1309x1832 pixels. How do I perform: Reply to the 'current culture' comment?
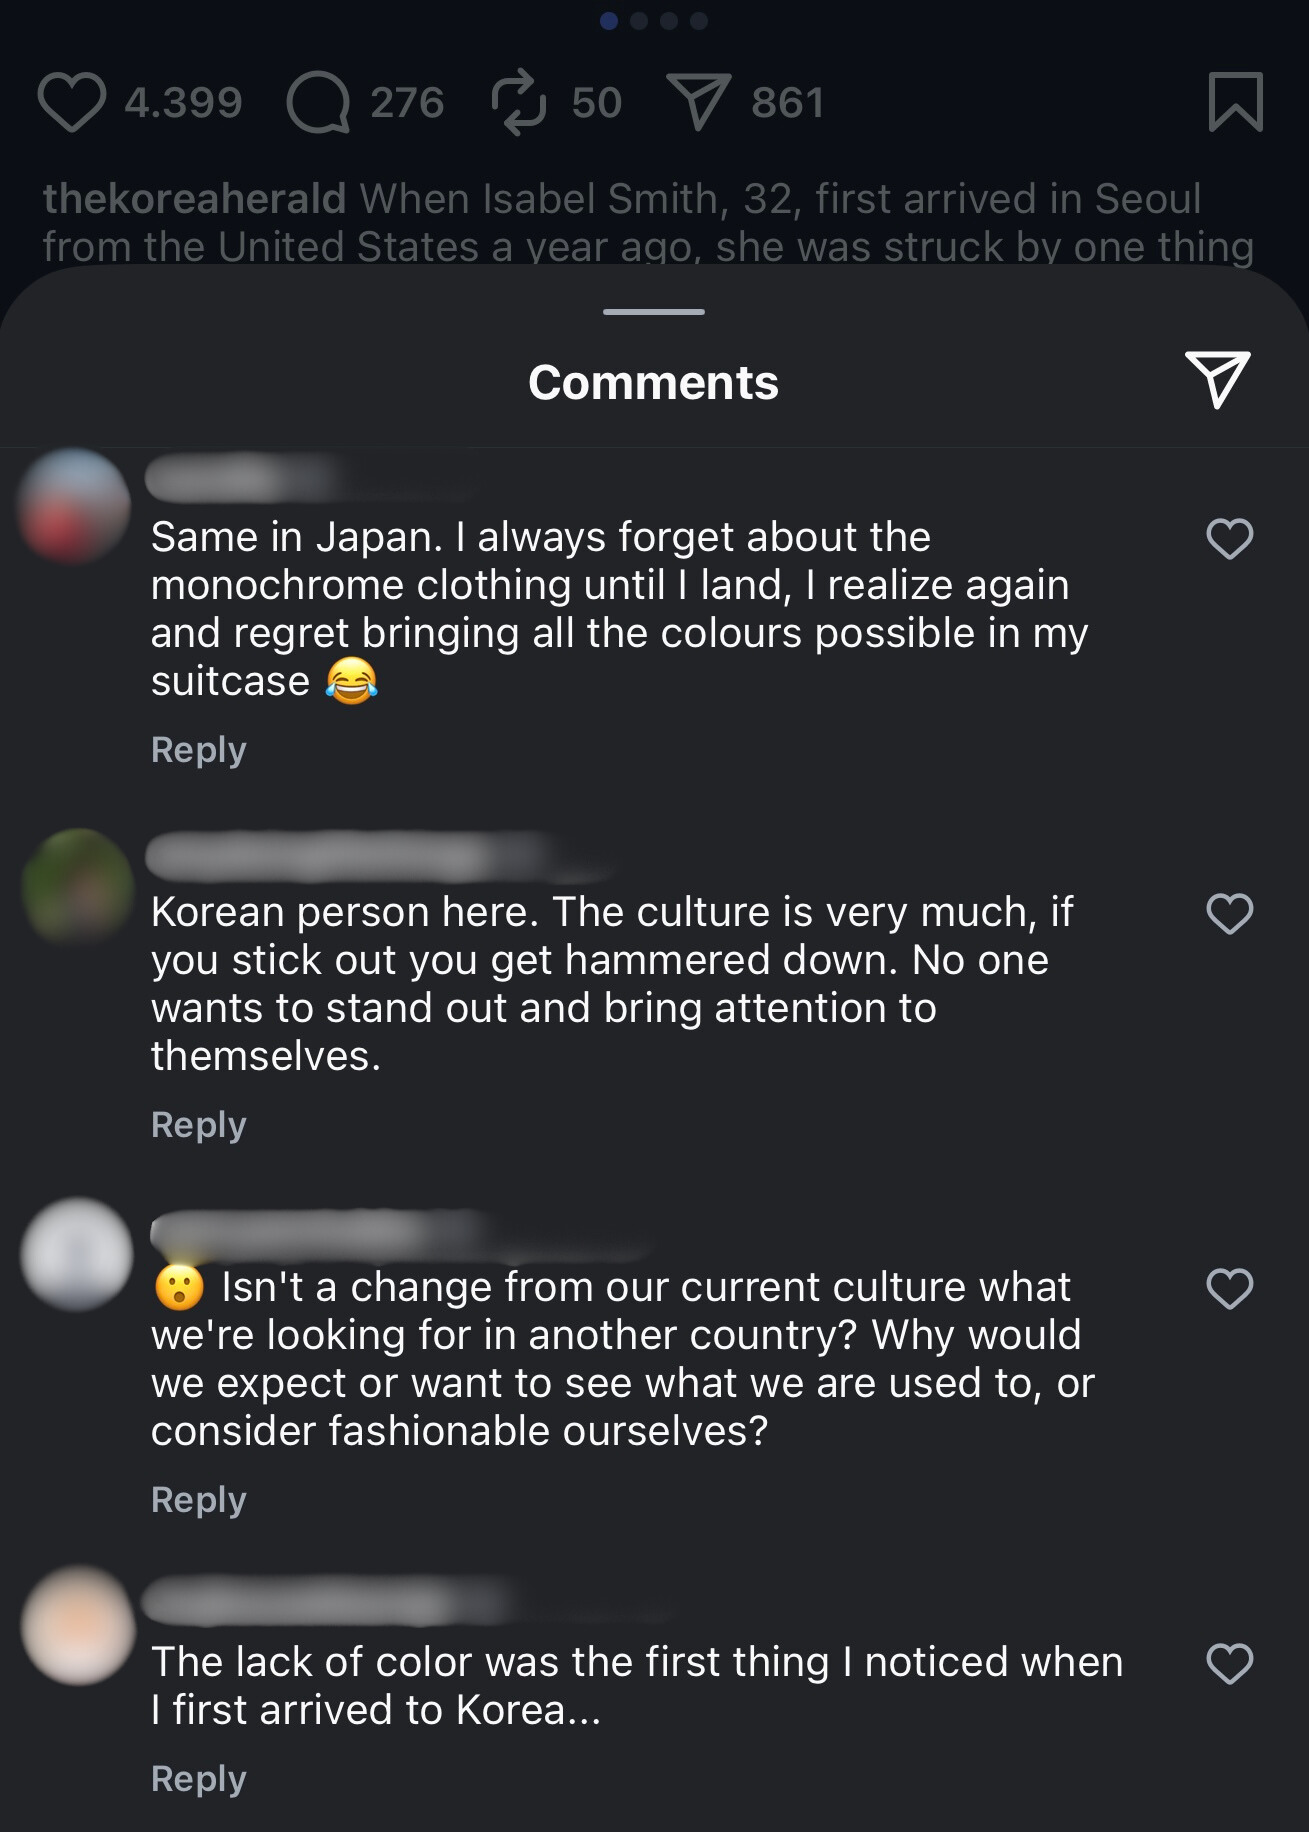click(198, 1500)
